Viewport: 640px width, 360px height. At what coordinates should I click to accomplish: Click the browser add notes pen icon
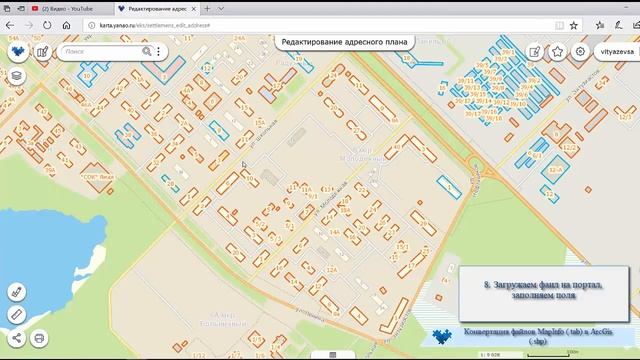618,25
